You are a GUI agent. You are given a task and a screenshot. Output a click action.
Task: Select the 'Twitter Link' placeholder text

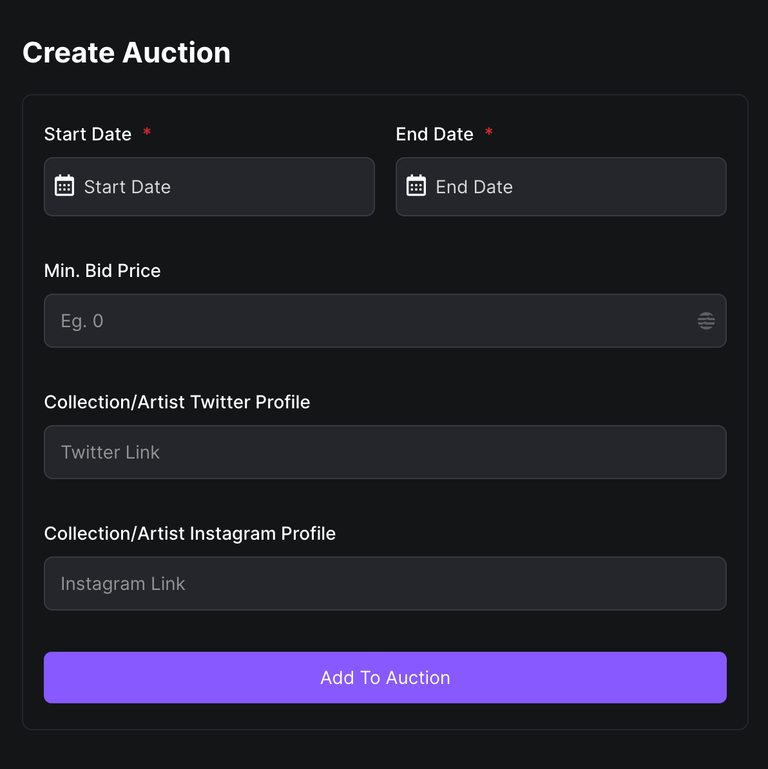click(x=110, y=452)
